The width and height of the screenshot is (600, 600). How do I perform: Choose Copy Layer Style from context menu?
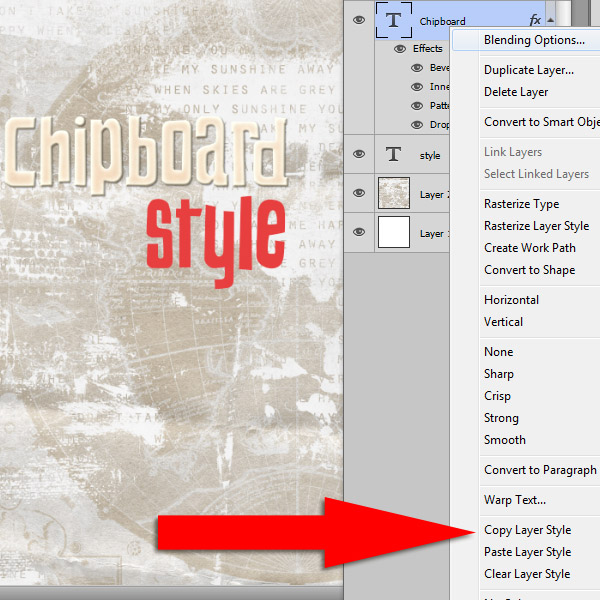click(527, 530)
